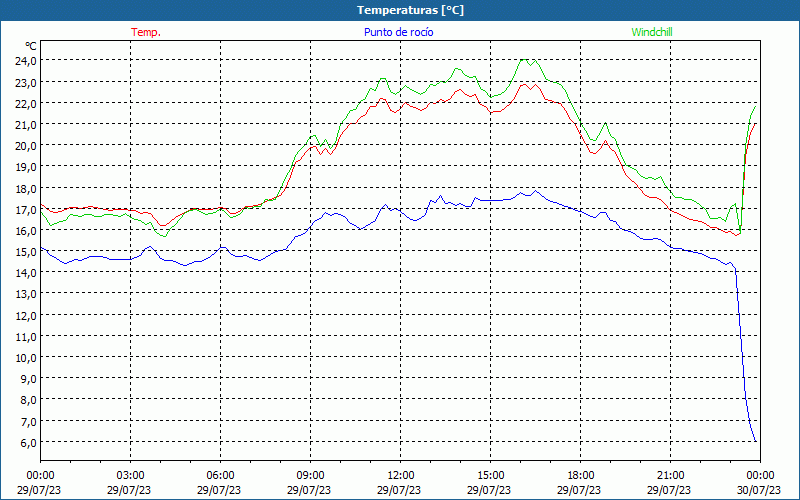Screen dimensions: 800x500
Task: Click the 19,0 y-axis value
Action: [27, 167]
